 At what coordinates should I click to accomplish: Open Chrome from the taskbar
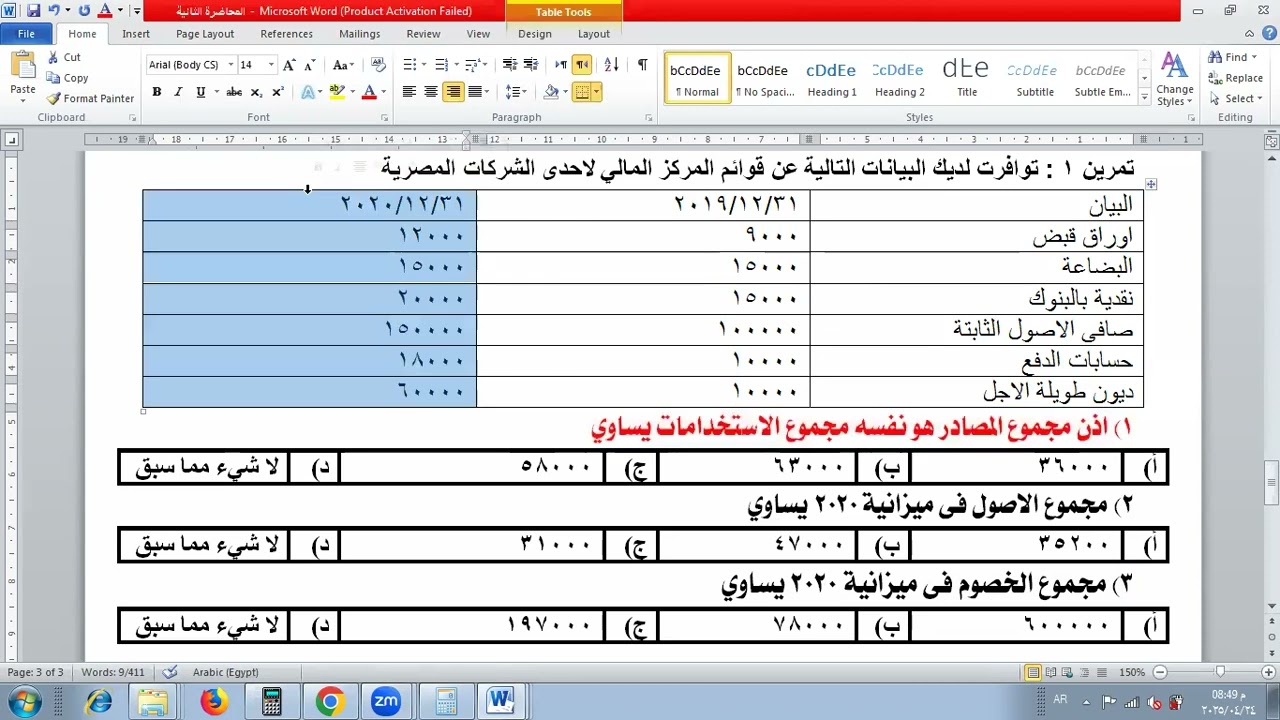pos(329,701)
